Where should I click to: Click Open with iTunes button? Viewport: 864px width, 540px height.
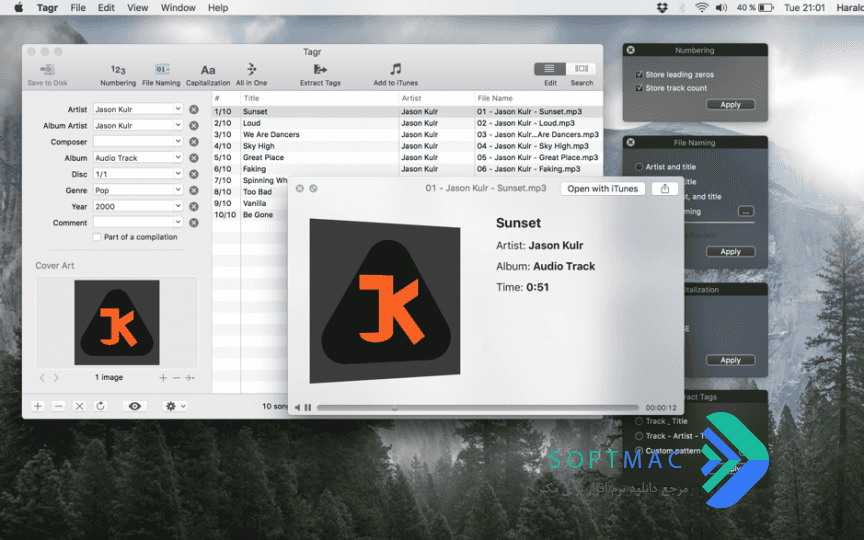(602, 188)
